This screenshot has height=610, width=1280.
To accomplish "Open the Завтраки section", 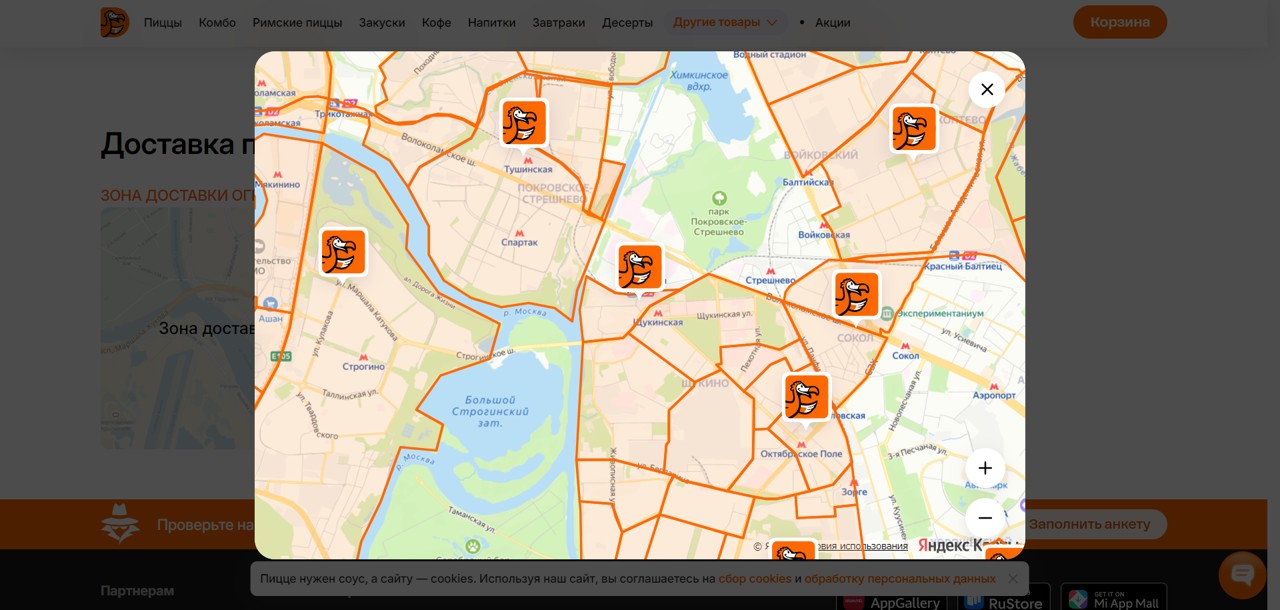I will tap(559, 22).
